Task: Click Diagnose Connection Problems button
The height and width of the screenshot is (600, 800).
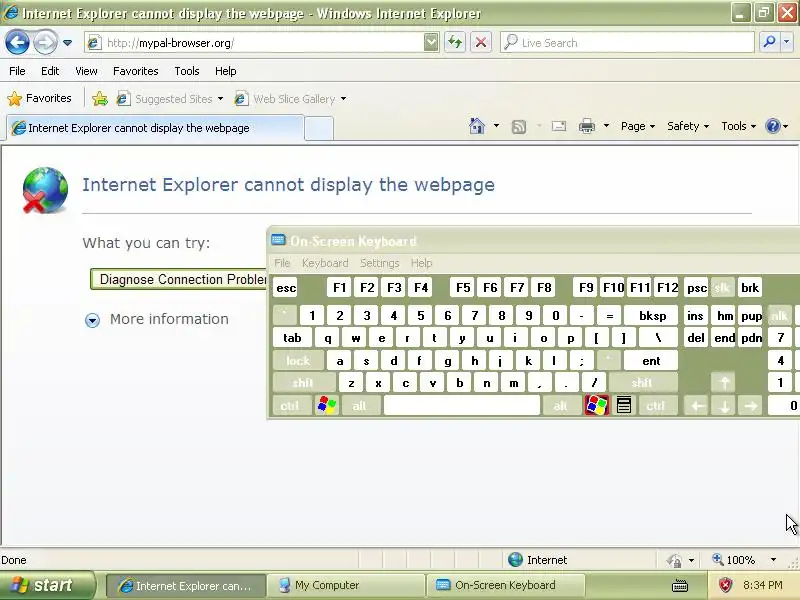Action: pos(179,279)
